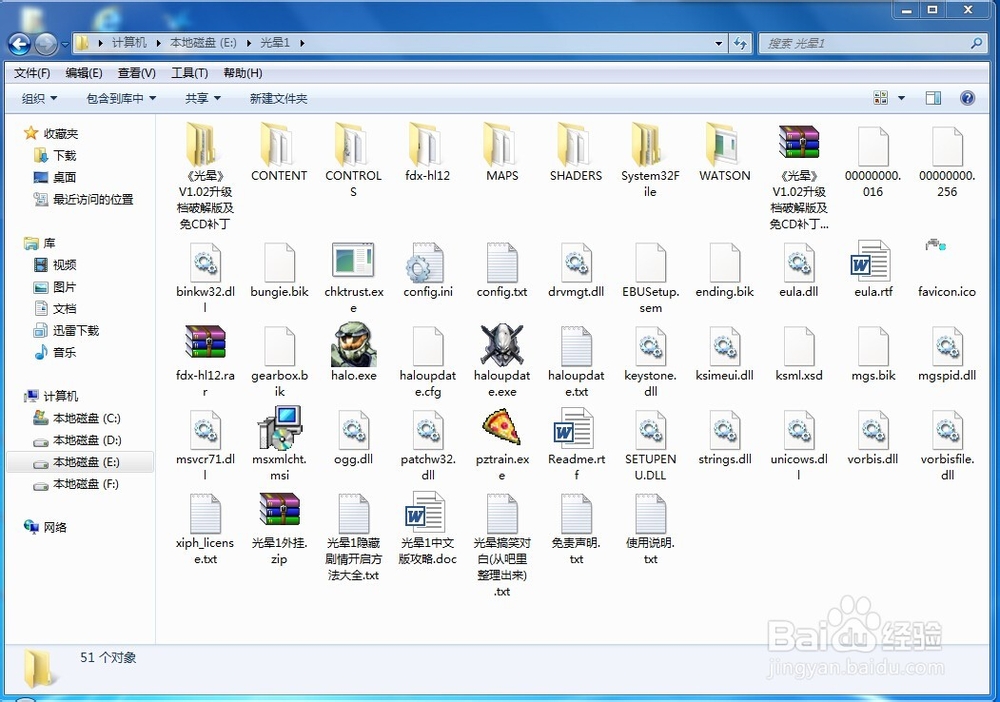The height and width of the screenshot is (702, 1000).
Task: Open 下载 in the favorites sidebar
Action: point(64,156)
